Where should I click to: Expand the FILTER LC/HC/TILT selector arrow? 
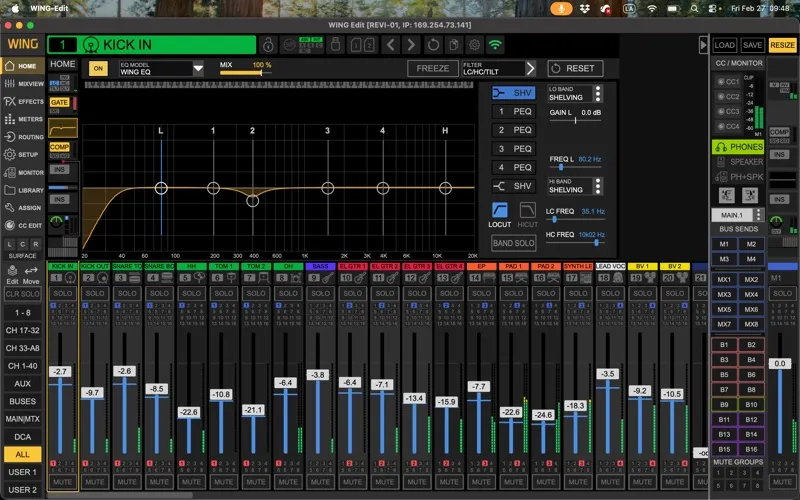(x=531, y=68)
